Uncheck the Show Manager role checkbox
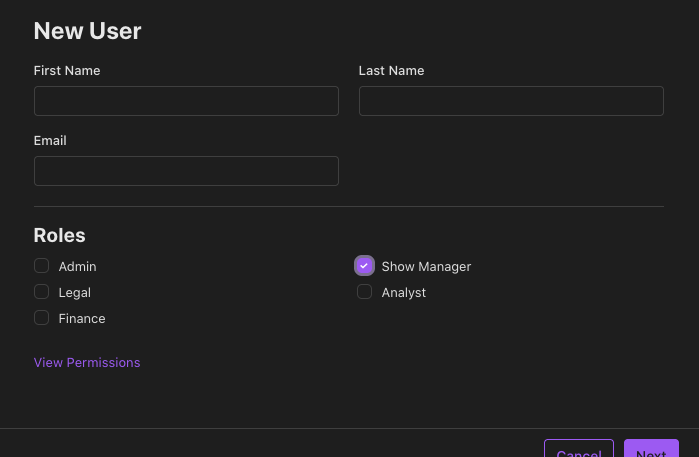This screenshot has width=699, height=457. [x=364, y=266]
